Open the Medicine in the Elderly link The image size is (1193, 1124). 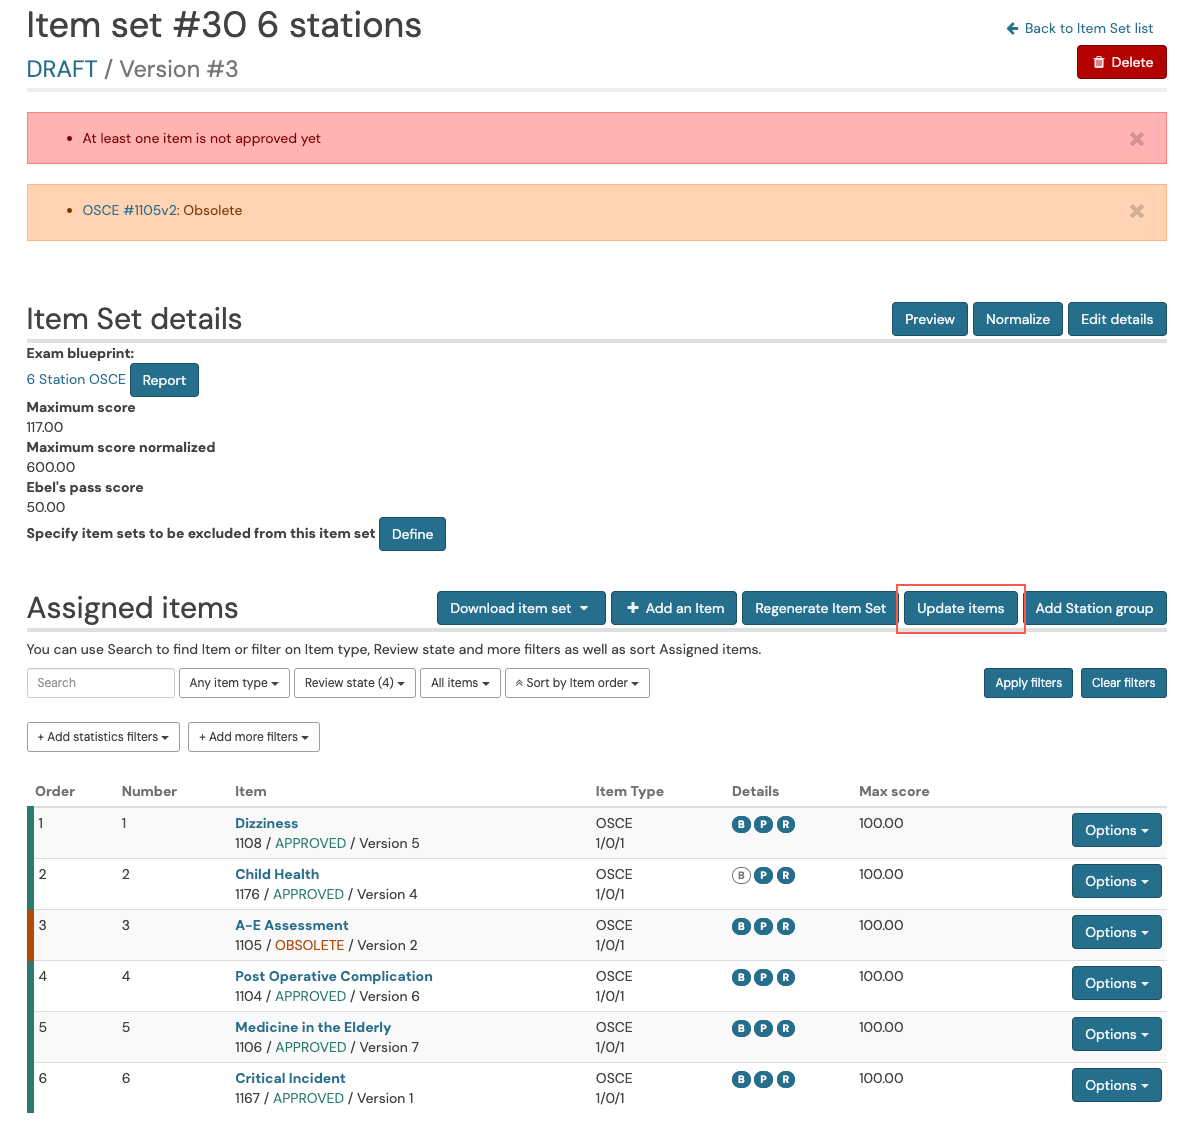[x=313, y=1027]
